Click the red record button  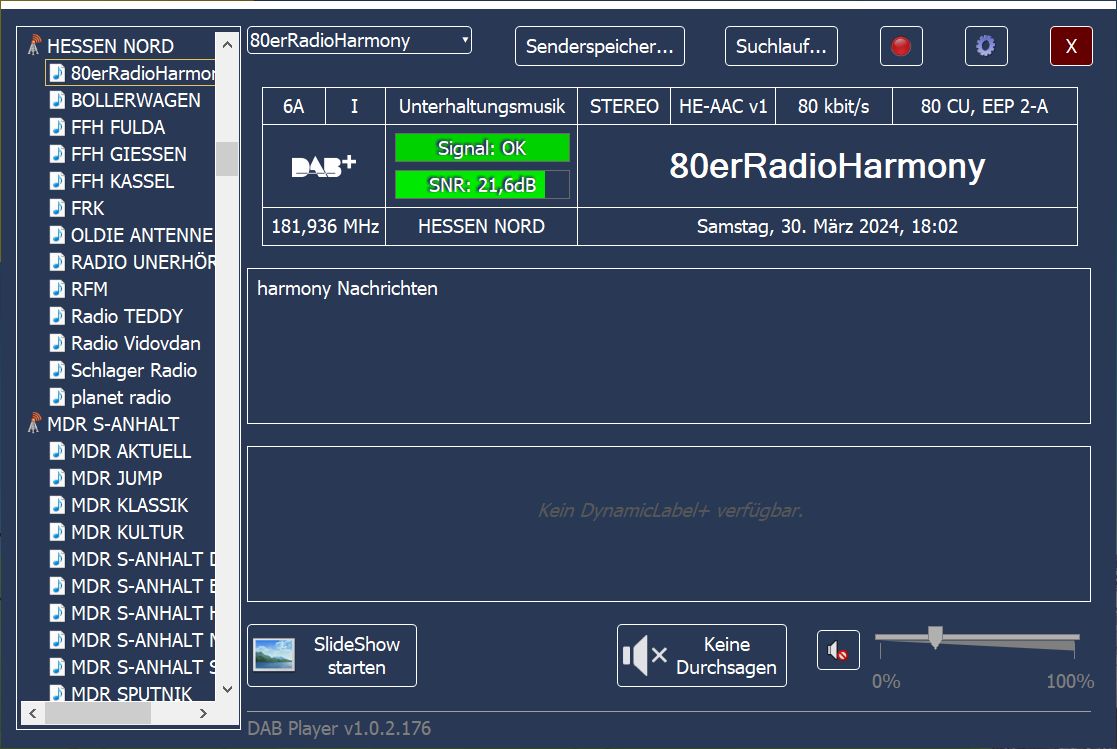tap(901, 46)
